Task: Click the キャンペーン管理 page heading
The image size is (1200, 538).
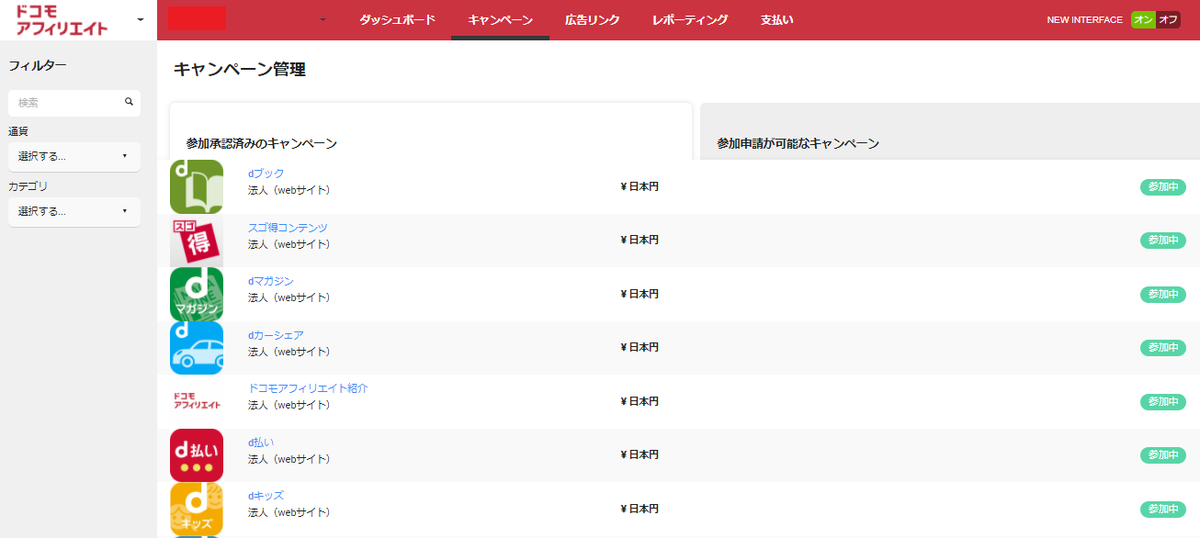Action: (x=240, y=69)
